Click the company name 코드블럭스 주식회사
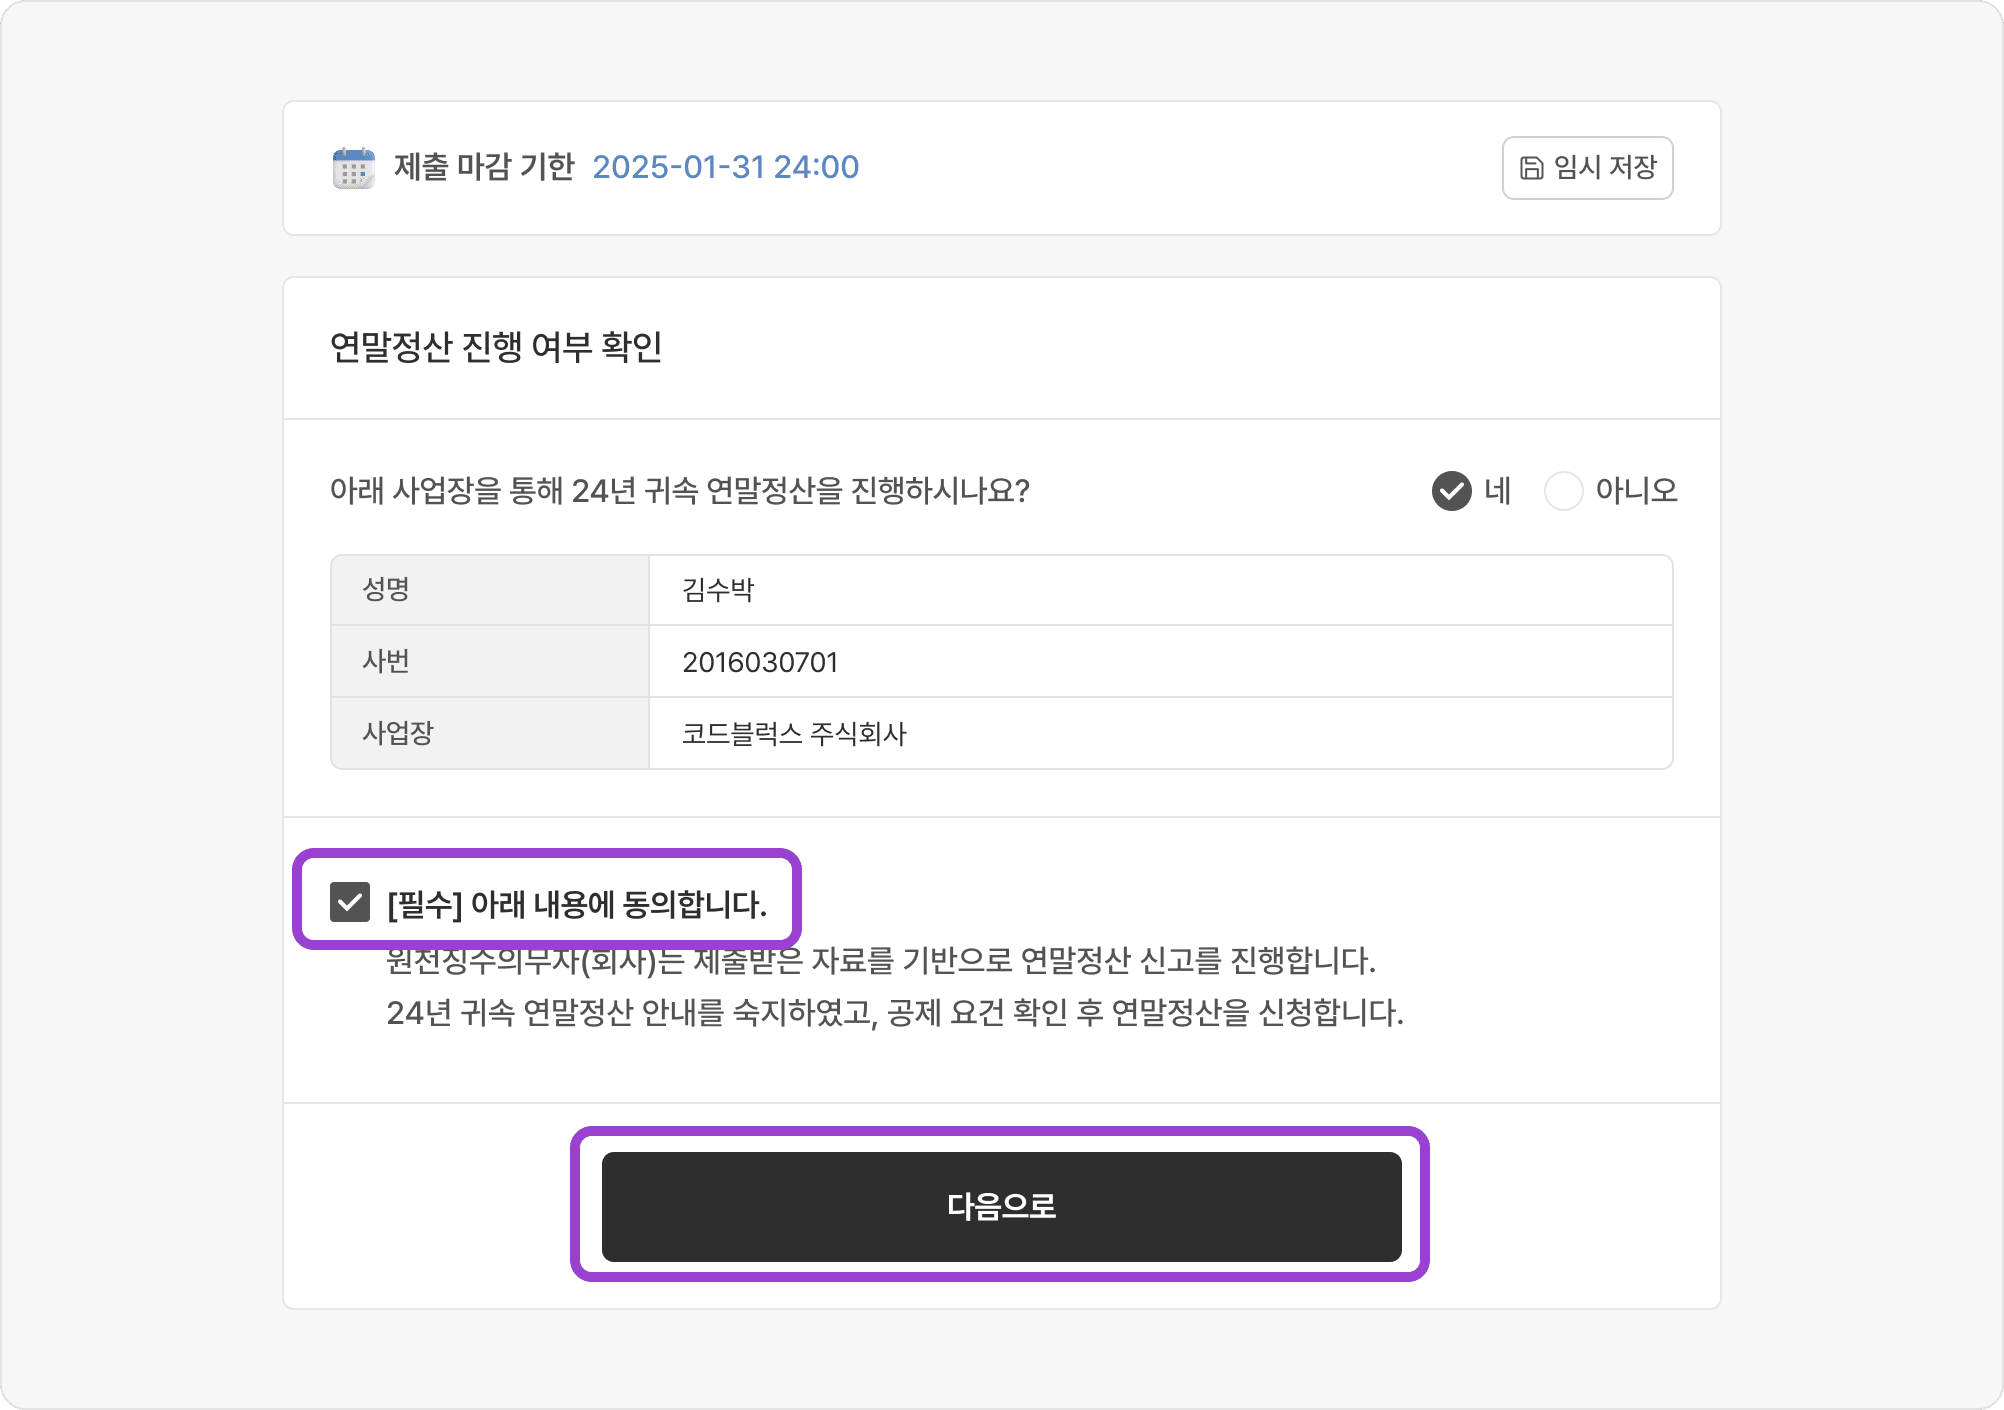Viewport: 2004px width, 1410px height. (x=794, y=734)
